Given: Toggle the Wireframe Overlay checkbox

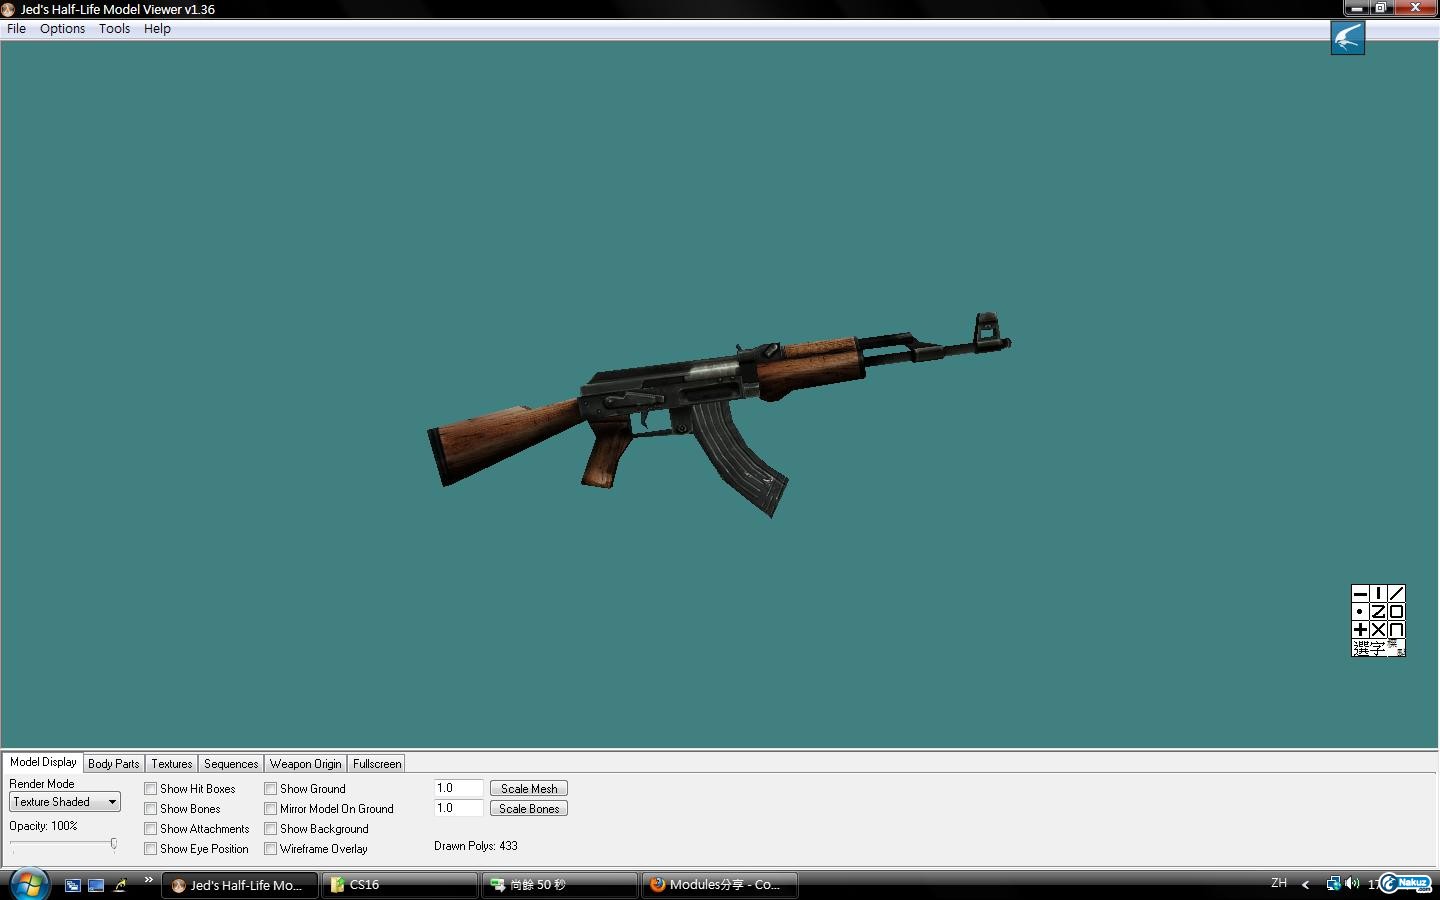Looking at the screenshot, I should (x=270, y=848).
